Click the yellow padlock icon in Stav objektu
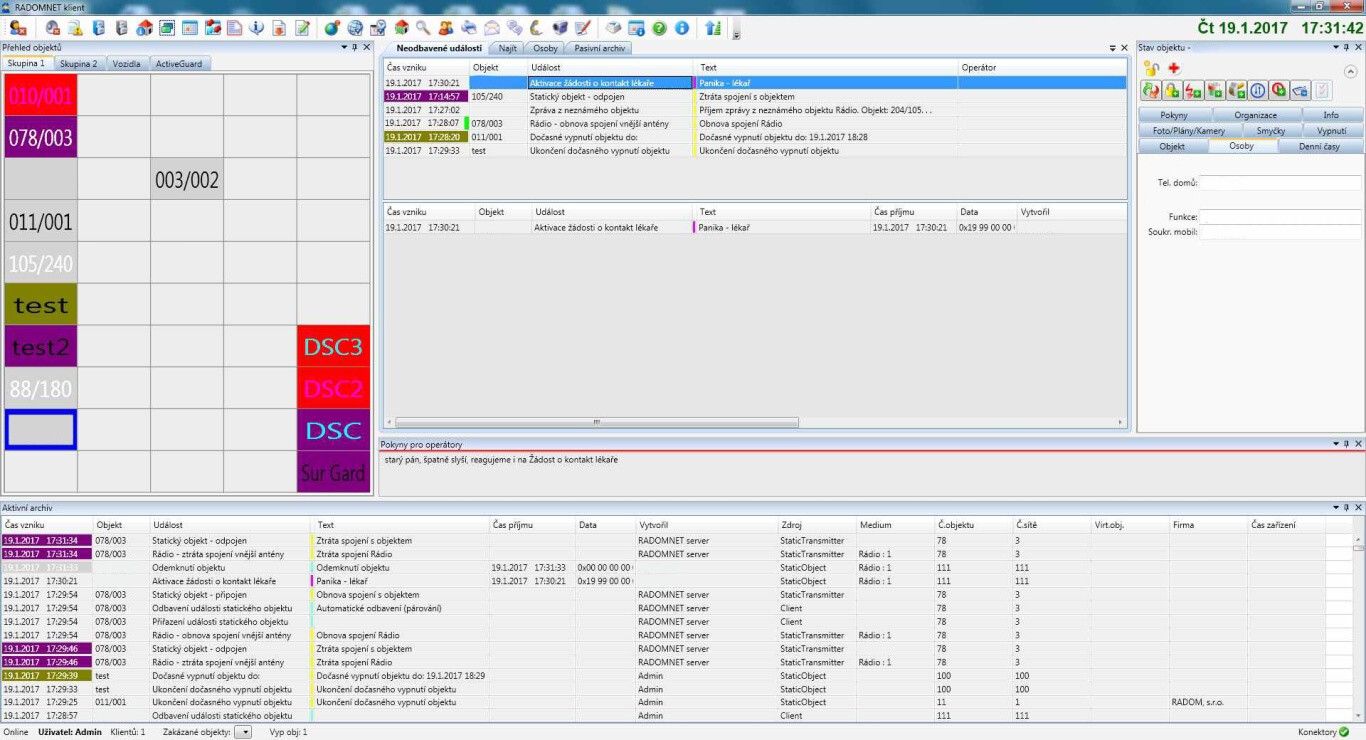The height and width of the screenshot is (740, 1366). (1151, 68)
